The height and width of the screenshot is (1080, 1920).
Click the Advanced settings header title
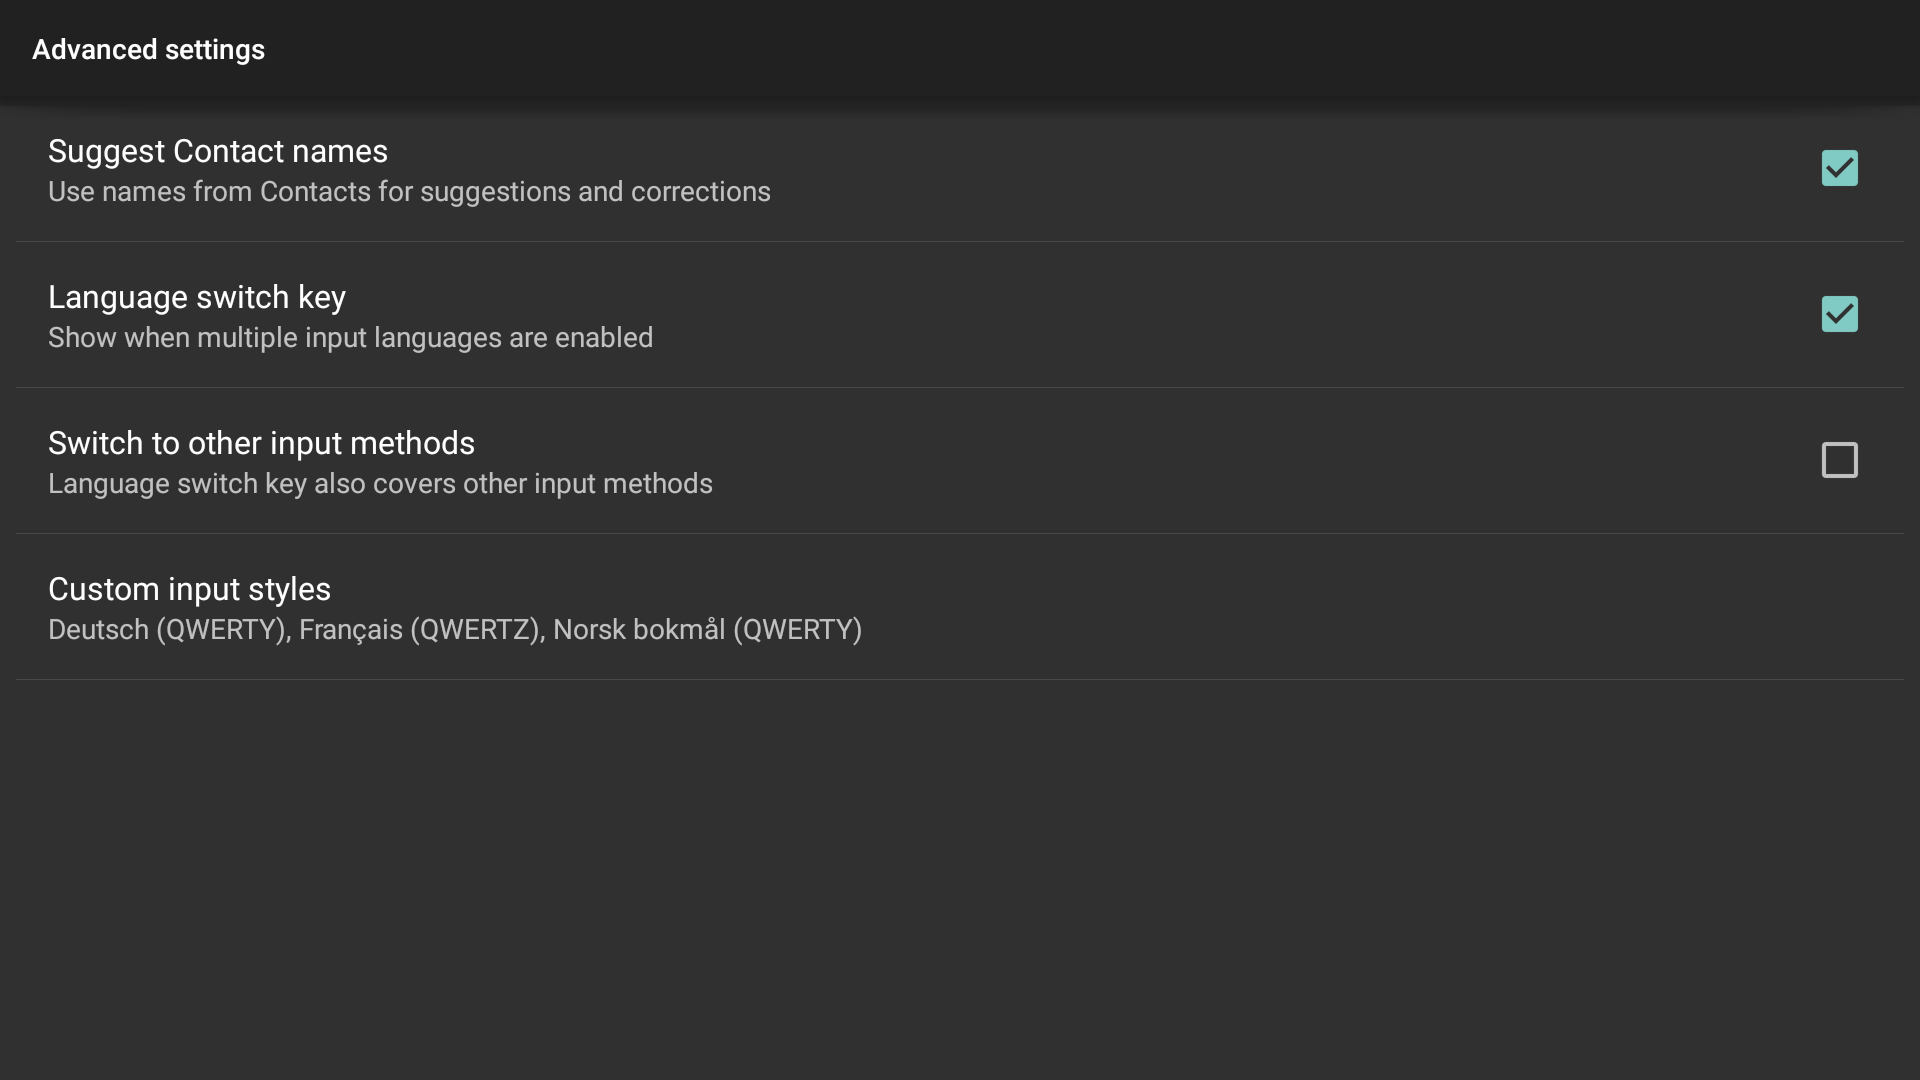coord(148,50)
